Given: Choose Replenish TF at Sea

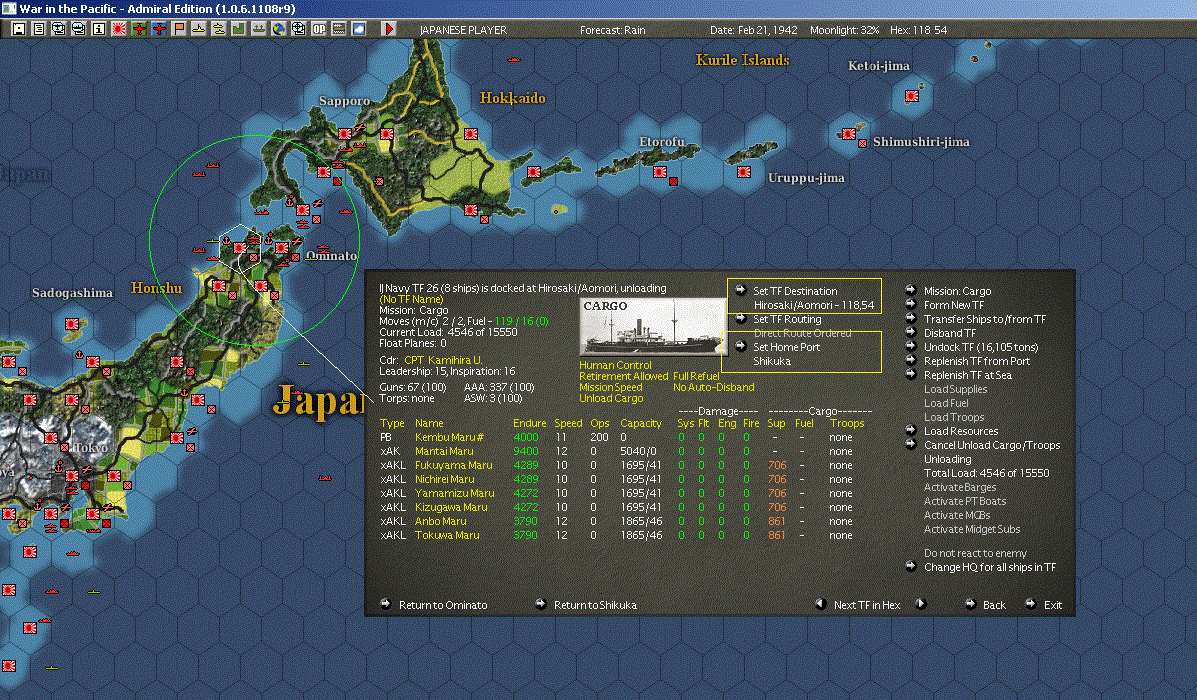Looking at the screenshot, I should click(x=968, y=375).
